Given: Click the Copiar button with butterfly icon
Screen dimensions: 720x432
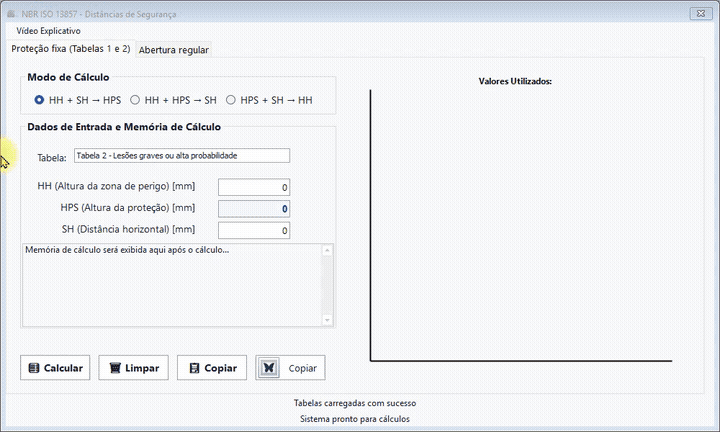Looking at the screenshot, I should click(290, 368).
